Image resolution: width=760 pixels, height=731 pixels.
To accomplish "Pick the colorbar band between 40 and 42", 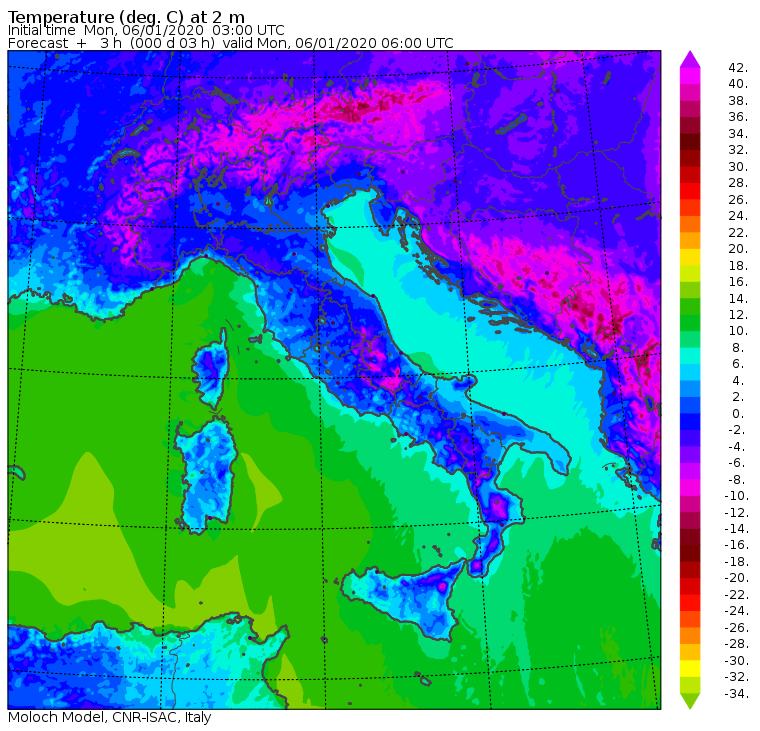I will 690,76.
